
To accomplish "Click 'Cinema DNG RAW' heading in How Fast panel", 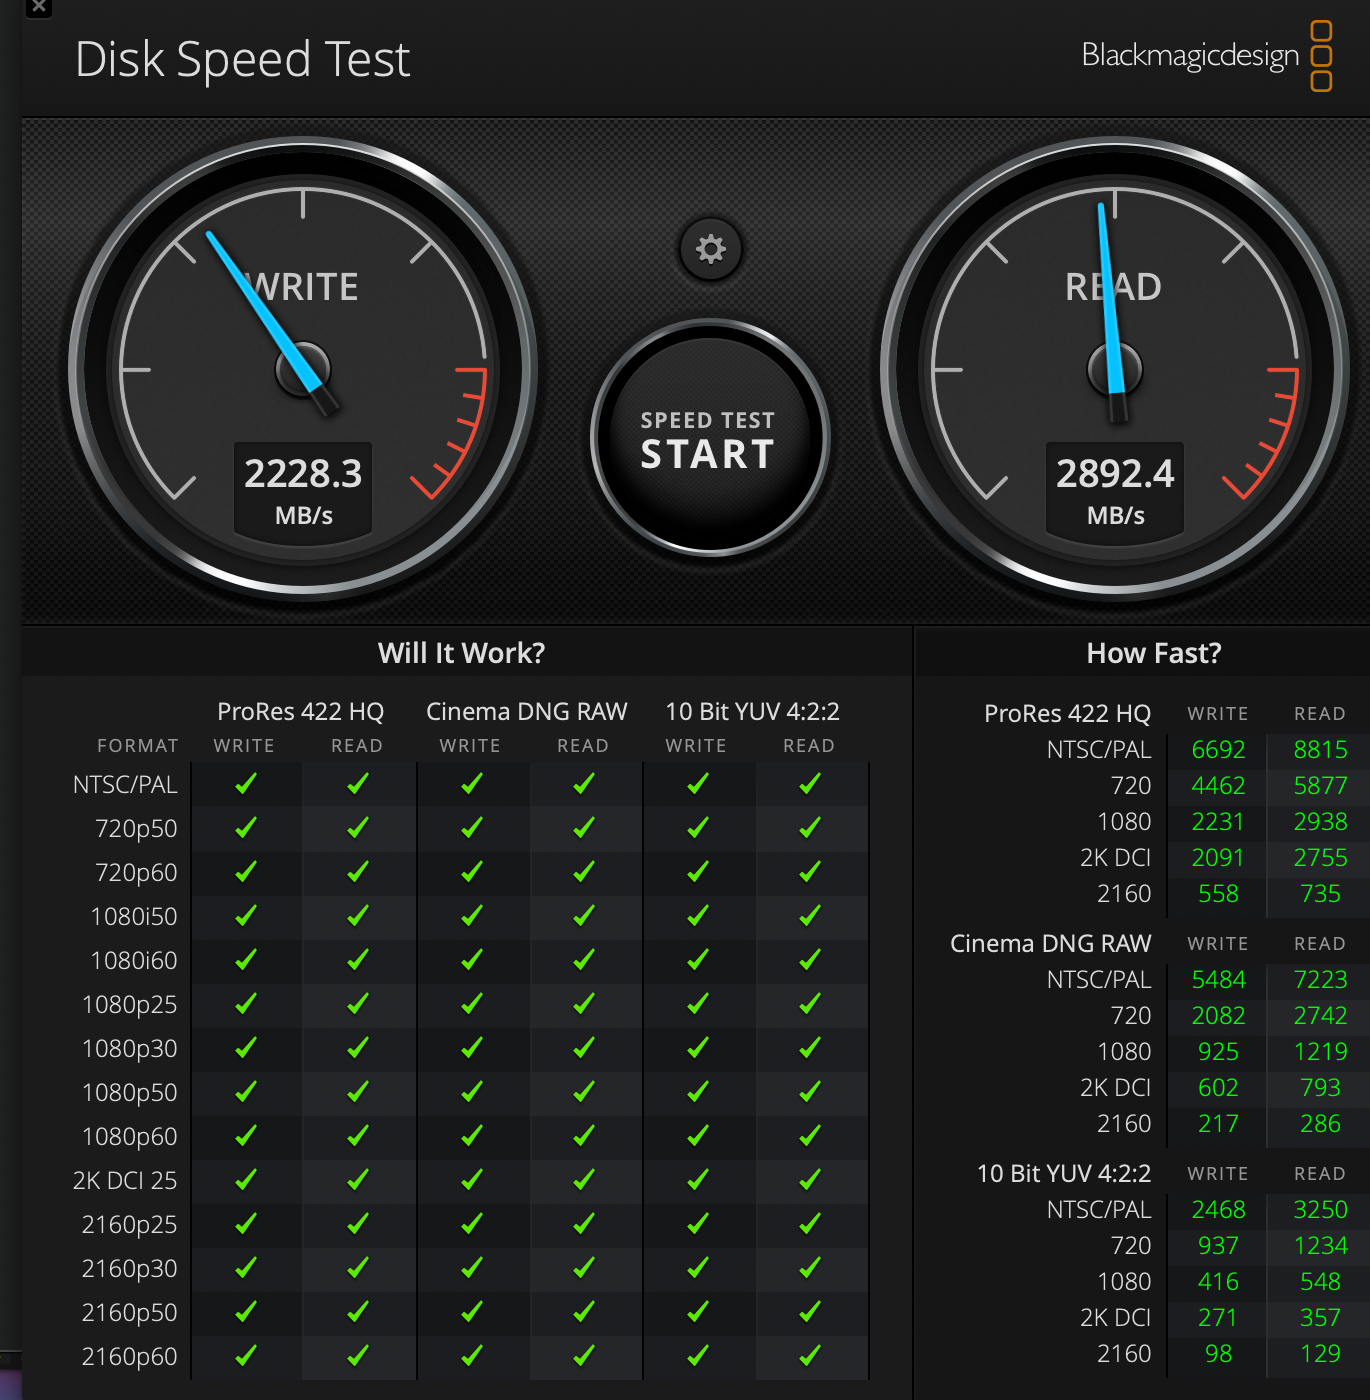I will [x=1050, y=944].
